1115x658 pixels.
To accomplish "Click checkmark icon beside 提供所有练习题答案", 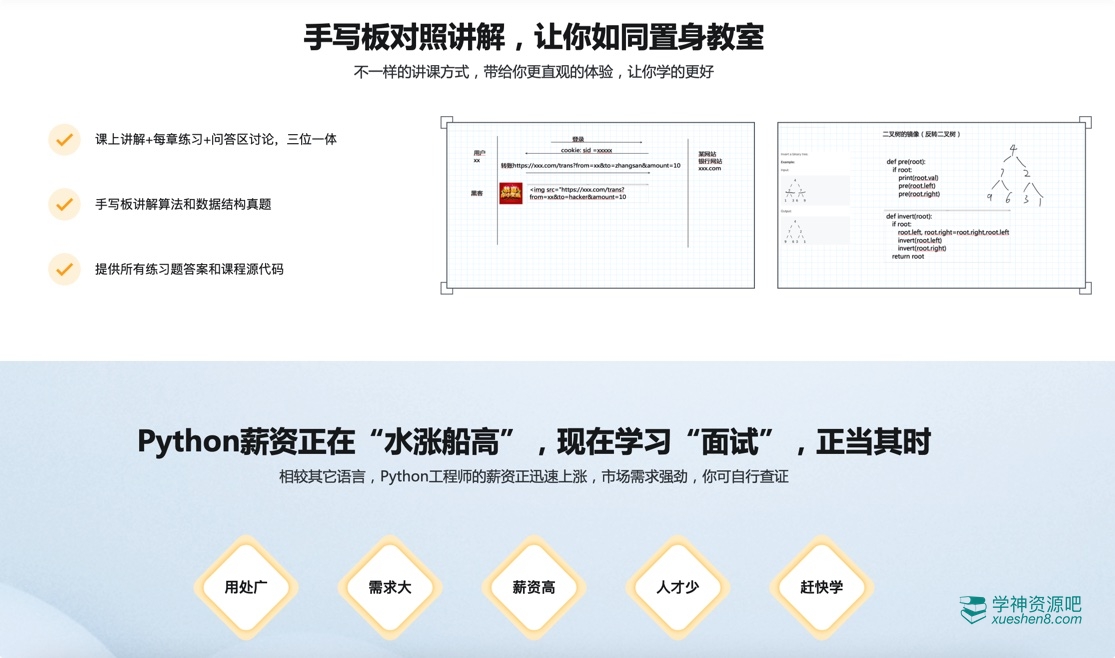I will (x=64, y=269).
